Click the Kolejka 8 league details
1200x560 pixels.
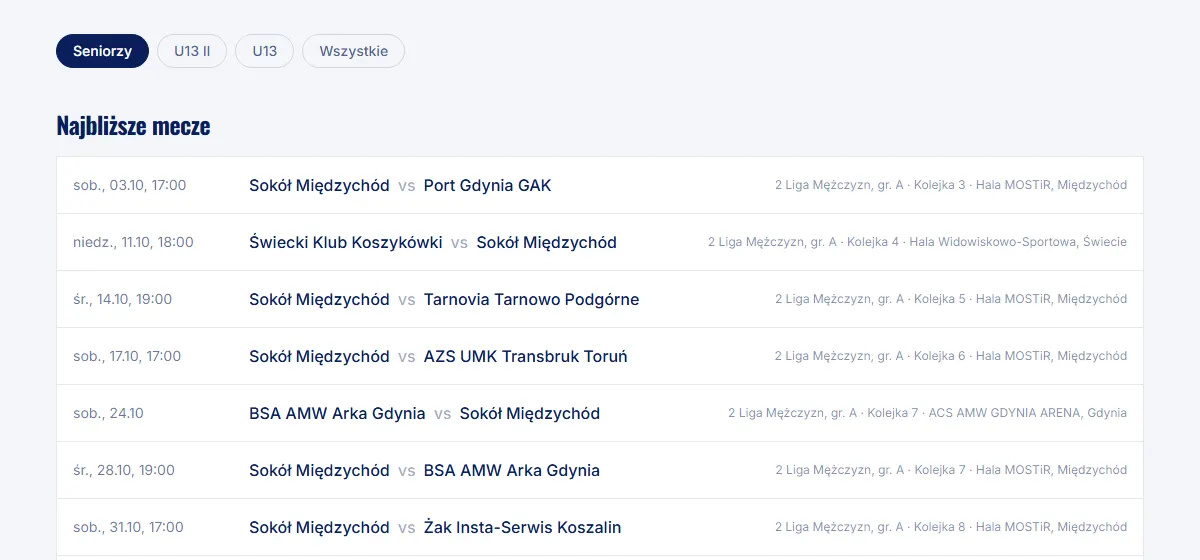[x=951, y=527]
